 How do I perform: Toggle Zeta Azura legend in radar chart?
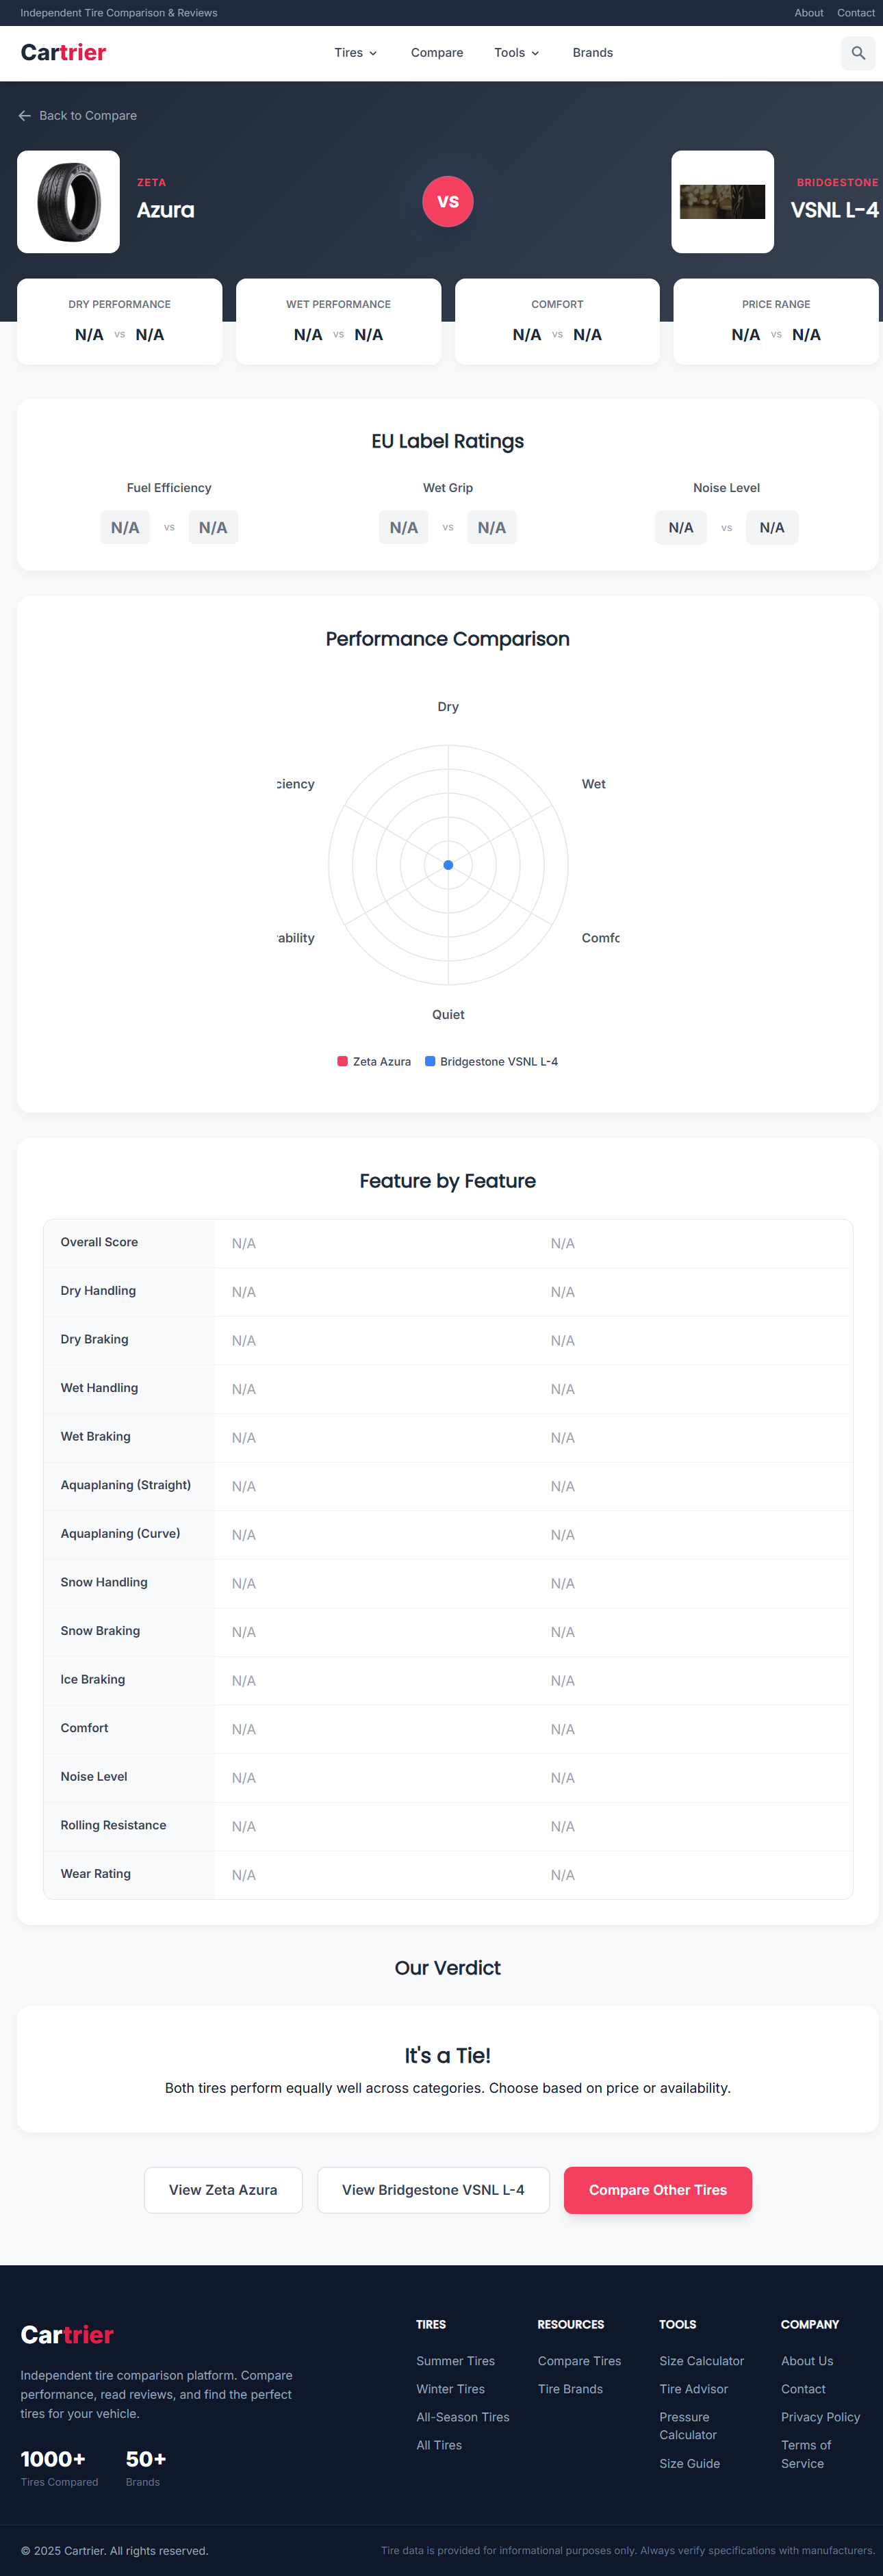click(x=374, y=1061)
